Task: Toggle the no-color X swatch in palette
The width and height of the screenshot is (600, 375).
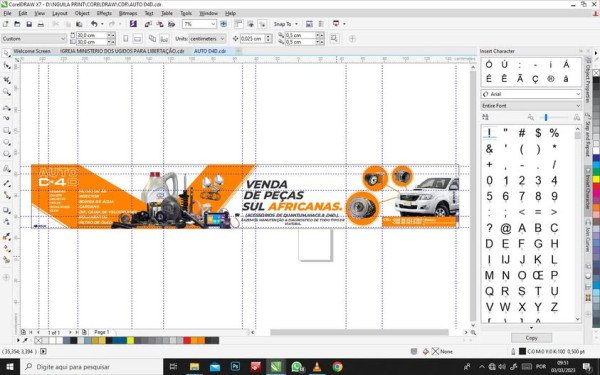Action: tap(38, 340)
